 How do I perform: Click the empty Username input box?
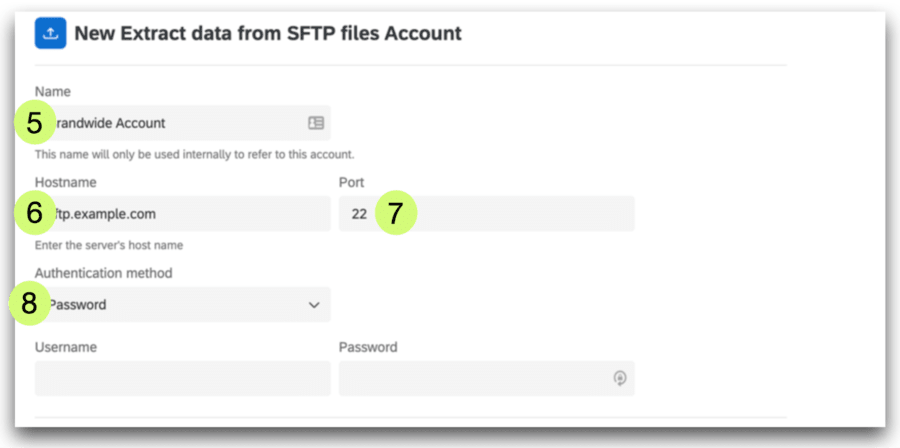tap(182, 379)
